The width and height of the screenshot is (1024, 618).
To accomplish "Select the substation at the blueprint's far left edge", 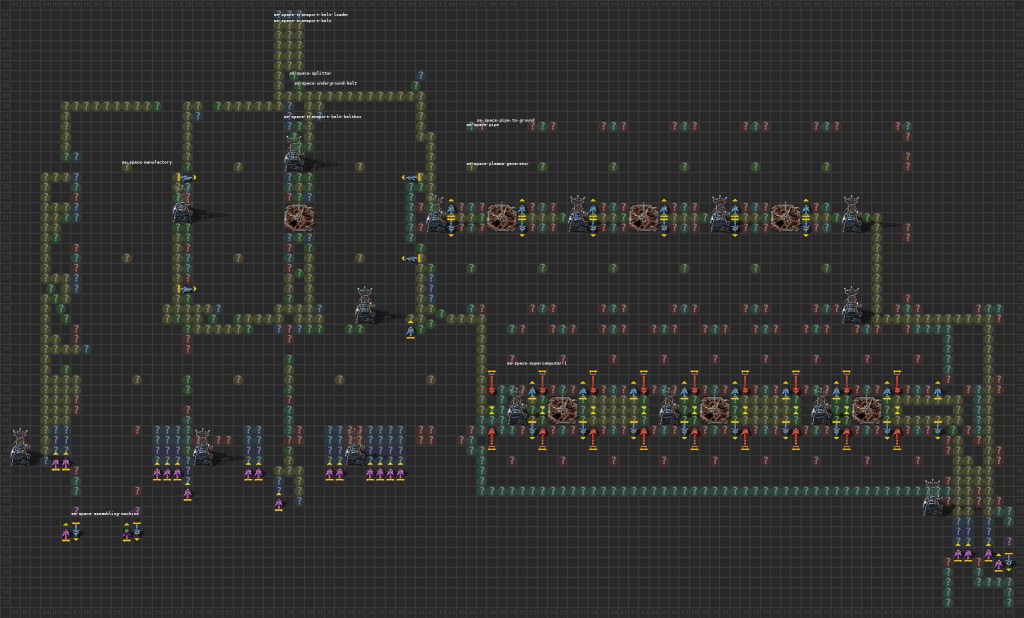I will (x=20, y=447).
